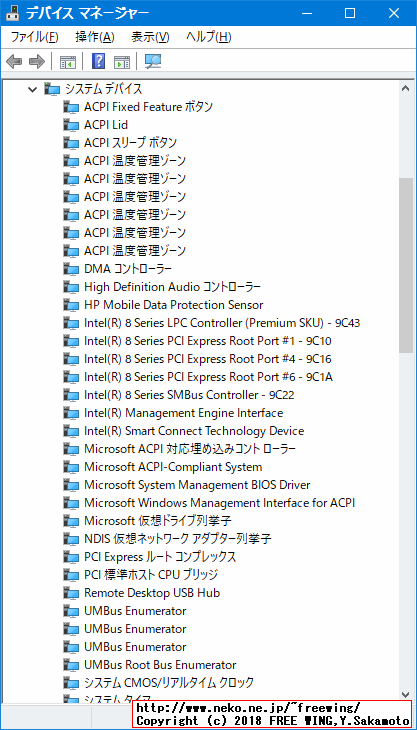
Task: Click the scrollbar down arrow
Action: [x=405, y=694]
